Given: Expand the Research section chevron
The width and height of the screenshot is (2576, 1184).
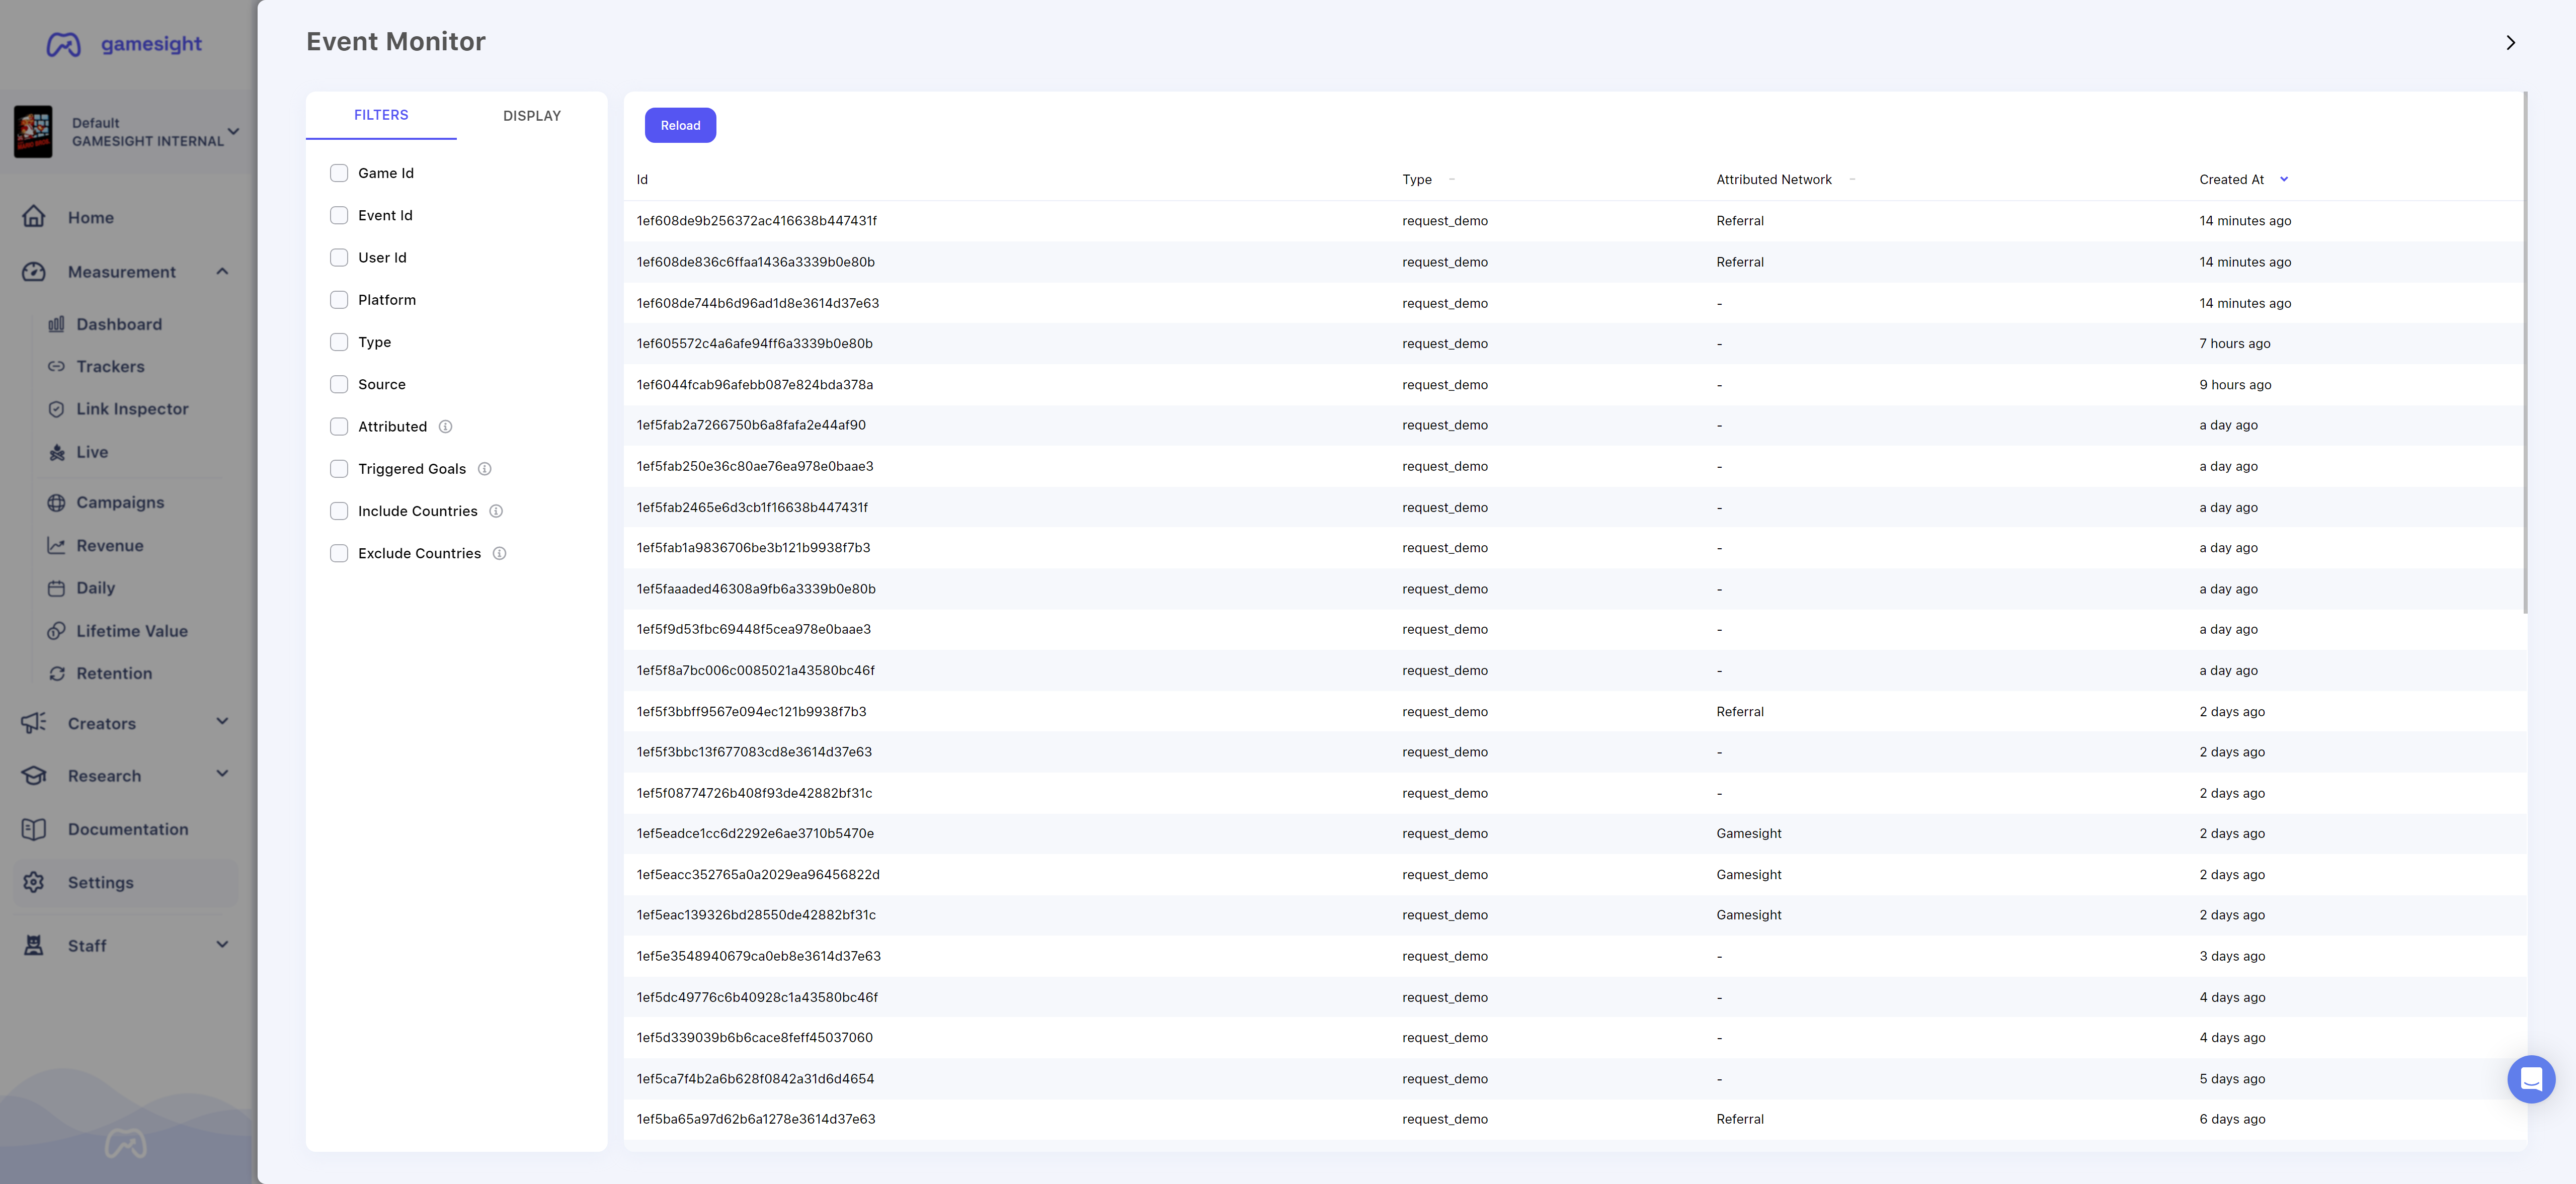Looking at the screenshot, I should (222, 773).
